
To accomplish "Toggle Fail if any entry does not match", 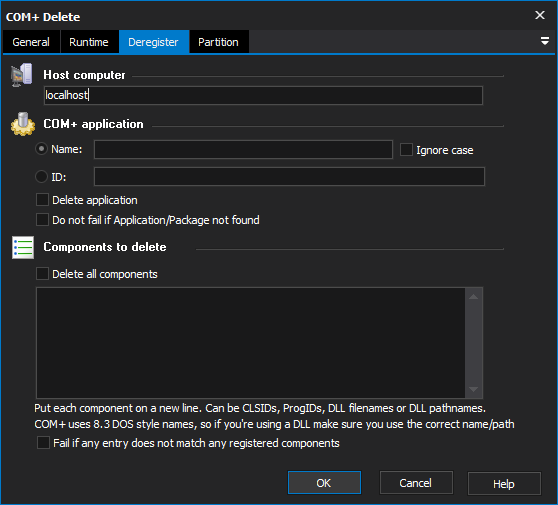I will [x=43, y=443].
